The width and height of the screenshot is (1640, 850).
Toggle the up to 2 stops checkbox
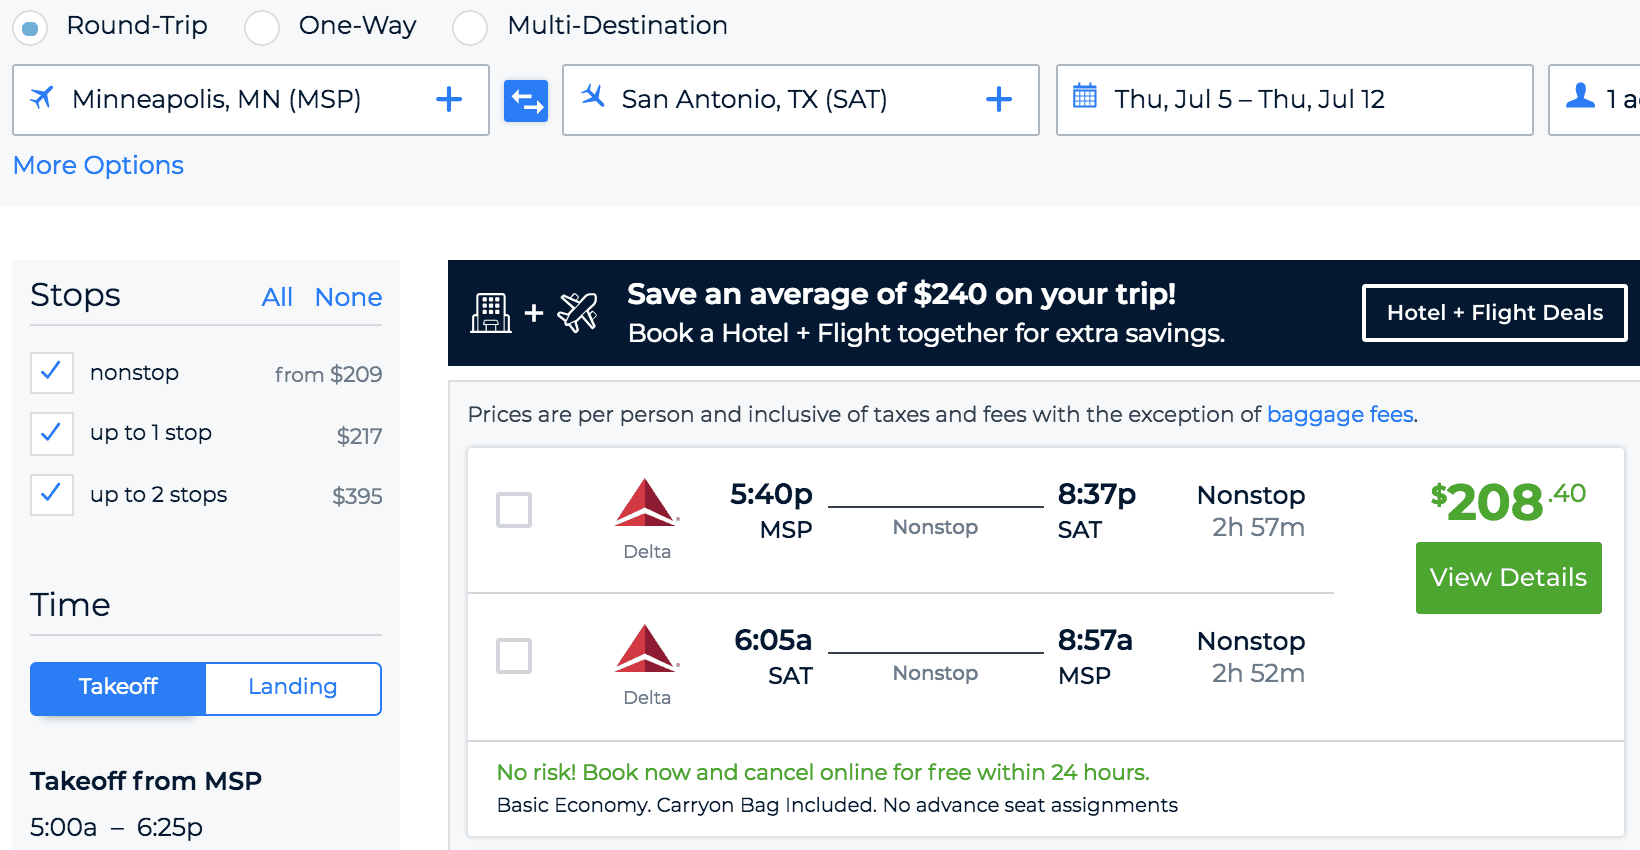tap(52, 495)
